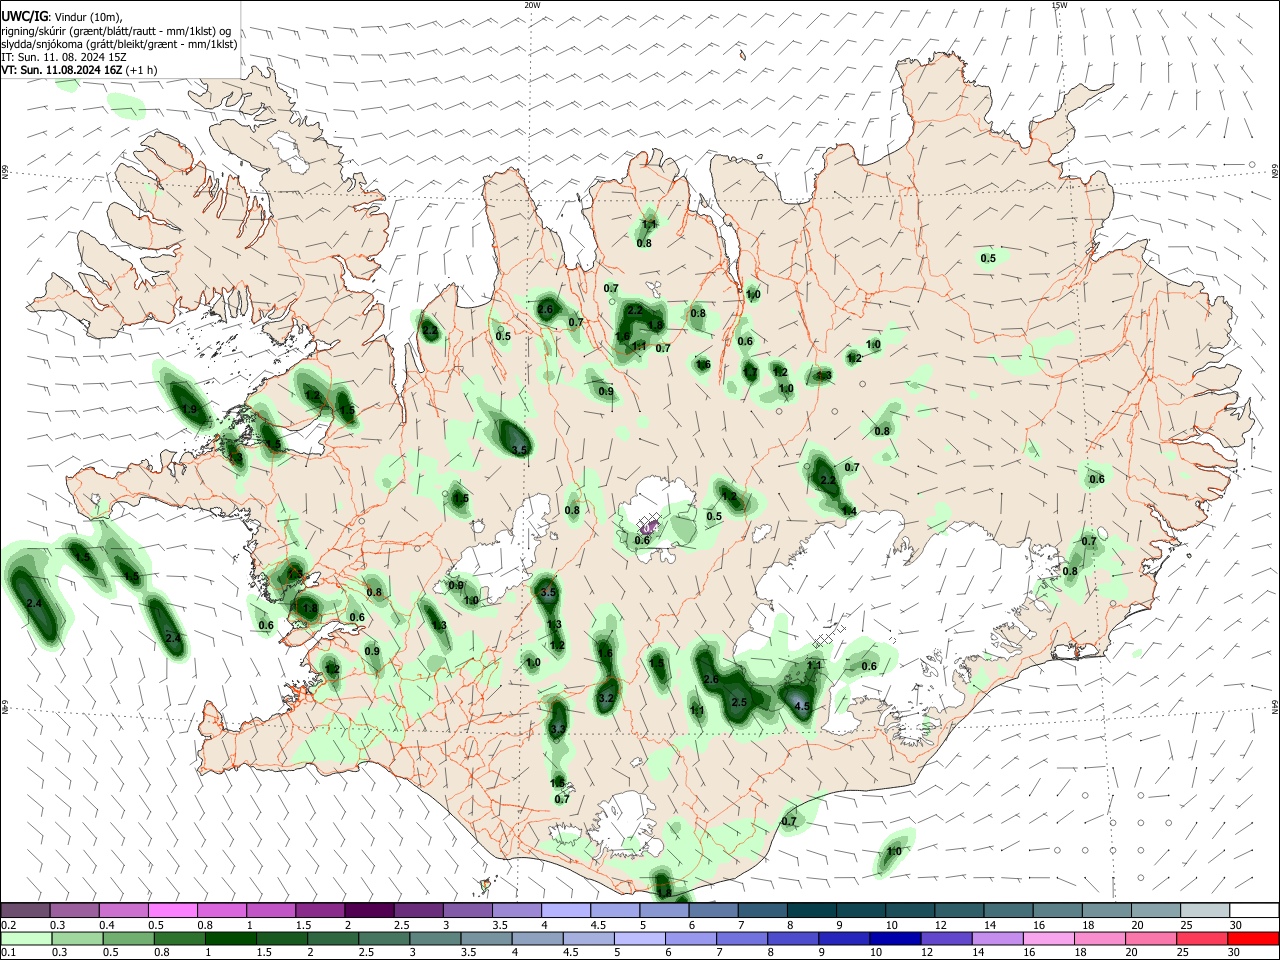Select the 'IT: Sun. 11. 08. 2024 15Z' line
1280x960 pixels.
(64, 57)
